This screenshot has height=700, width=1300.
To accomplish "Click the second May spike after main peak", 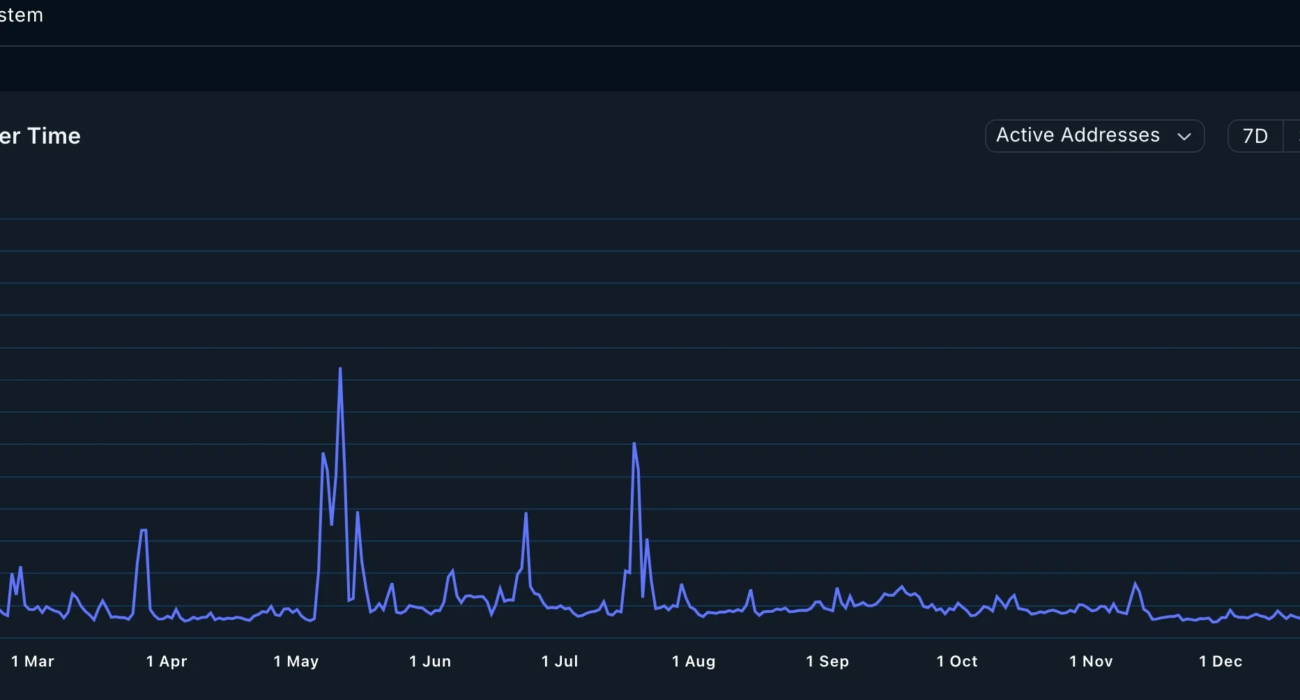I will tap(357, 513).
